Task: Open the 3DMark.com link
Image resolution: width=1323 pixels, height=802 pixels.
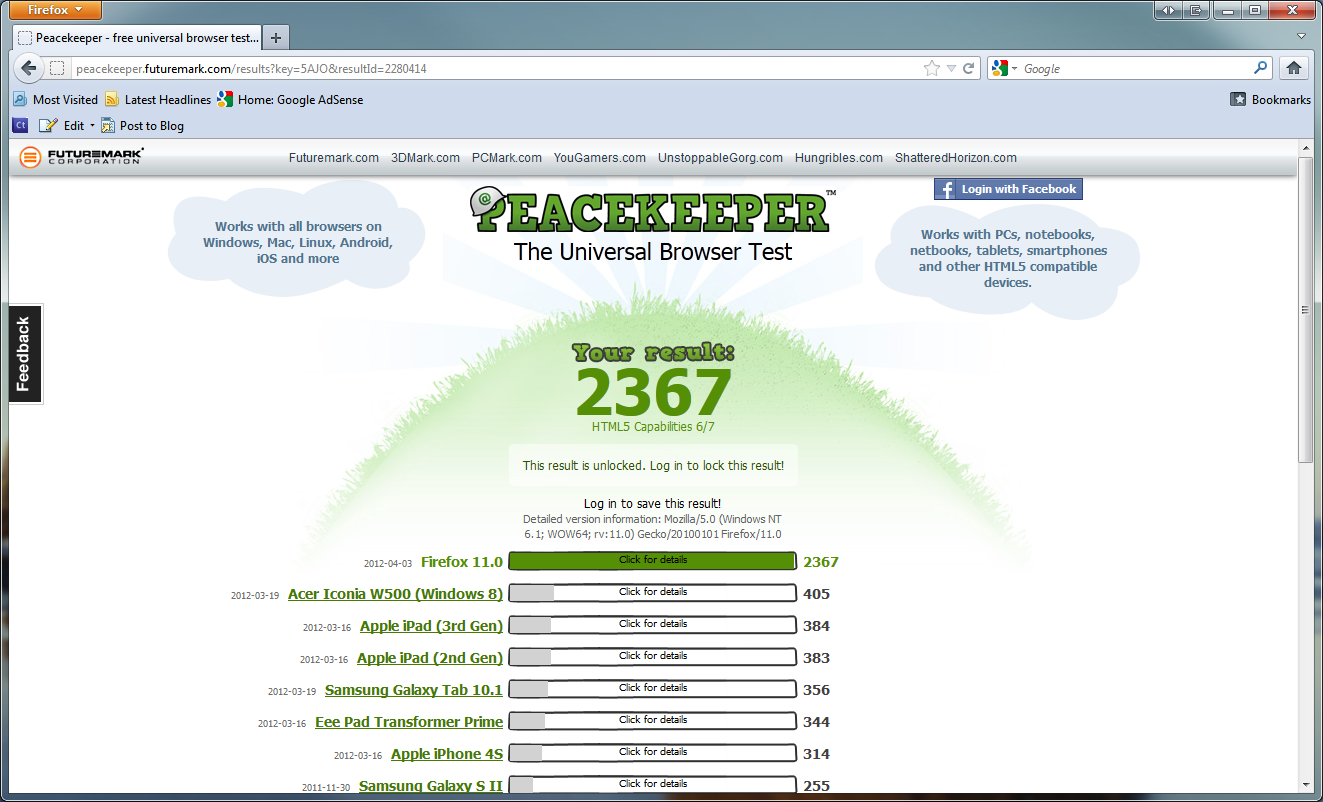Action: pyautogui.click(x=425, y=158)
